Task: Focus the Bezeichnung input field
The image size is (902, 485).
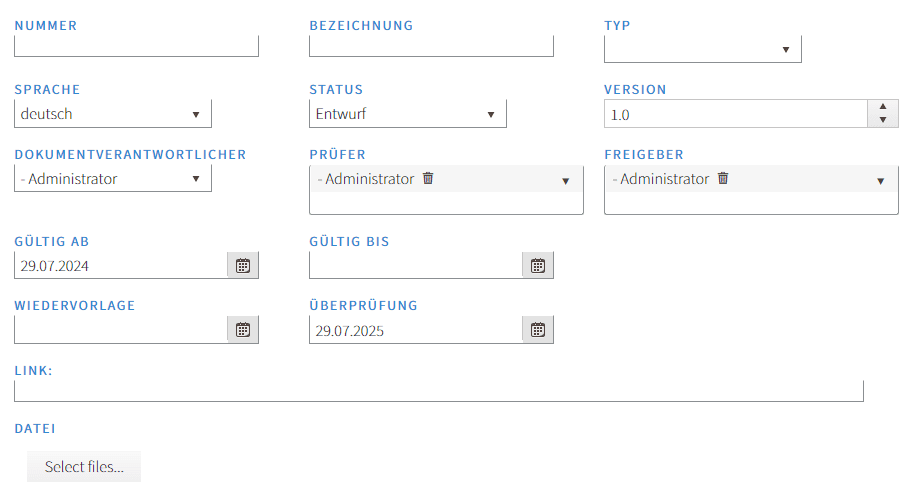Action: [x=431, y=46]
